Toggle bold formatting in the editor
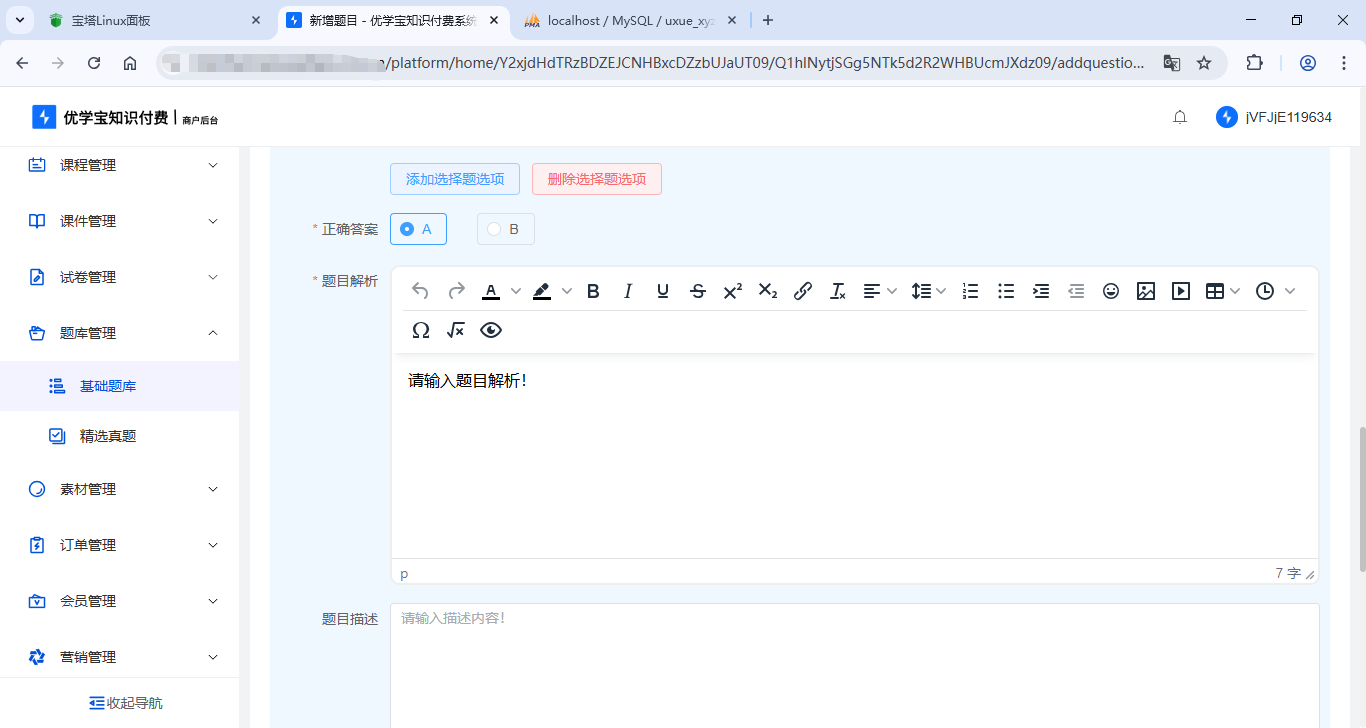Viewport: 1366px width, 728px height. pos(593,291)
